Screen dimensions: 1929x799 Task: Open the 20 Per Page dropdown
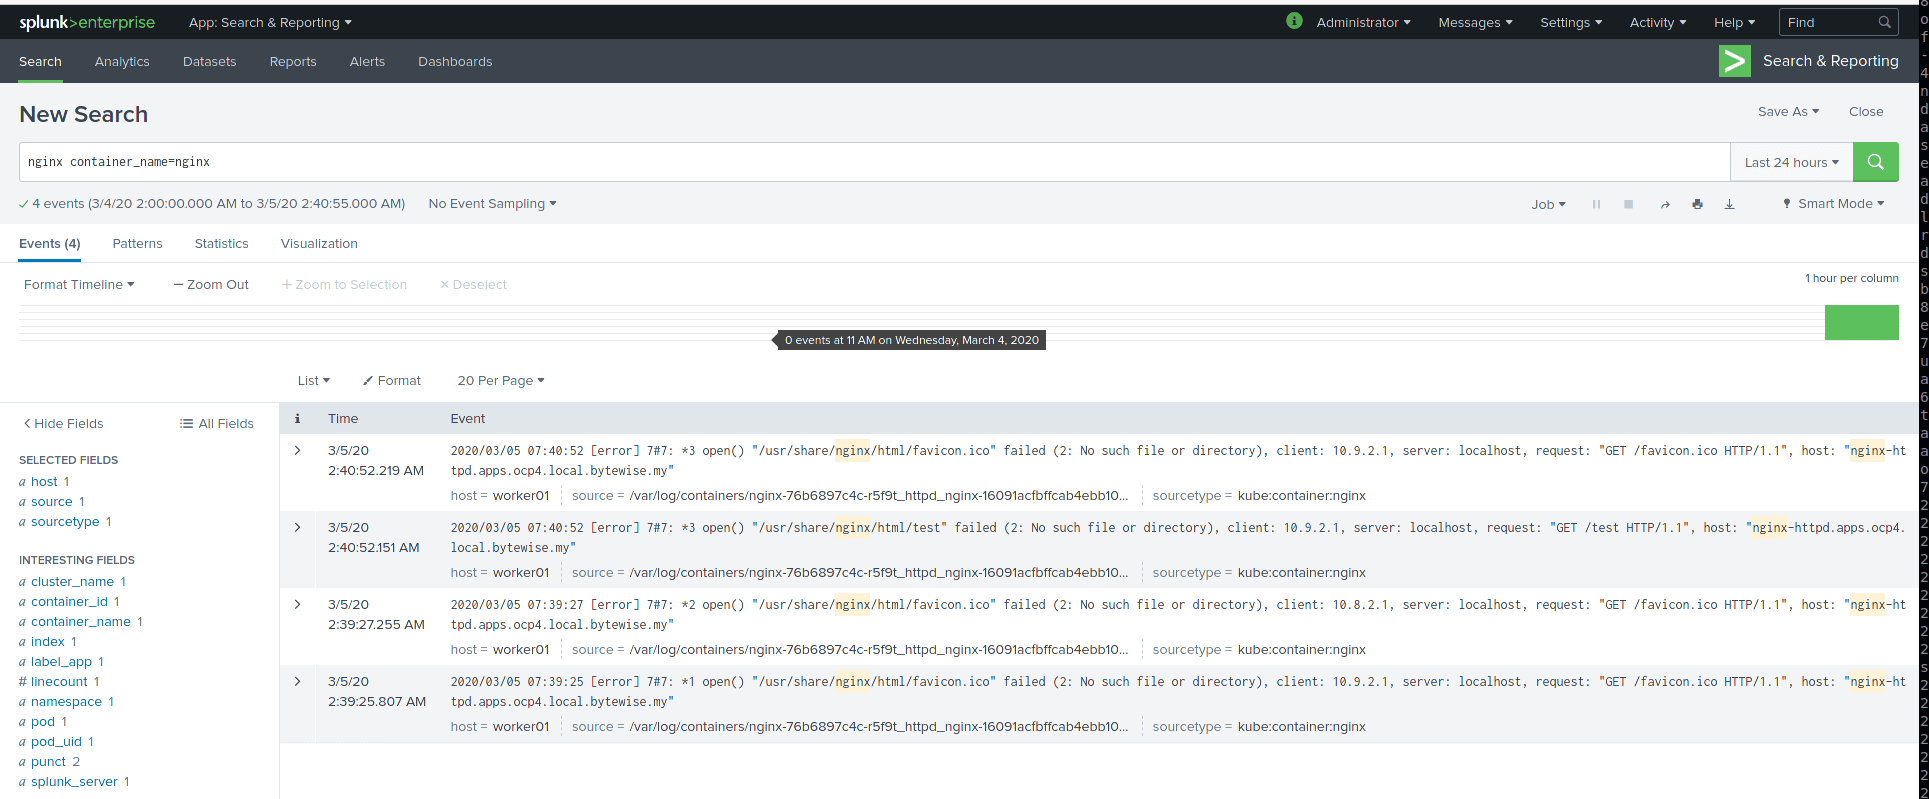click(500, 380)
